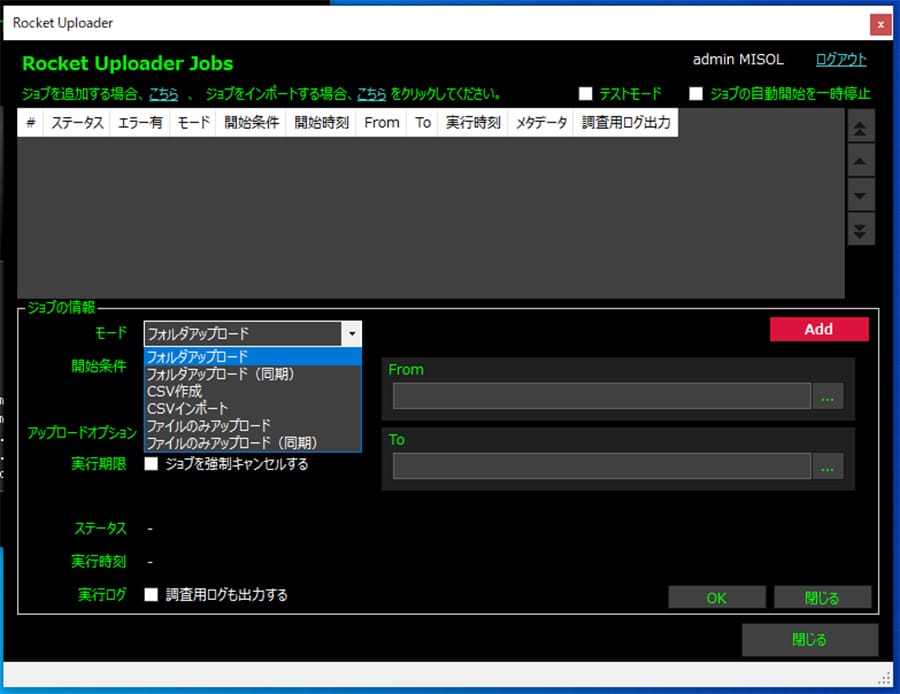Click the move-down single arrow button
Viewport: 900px width, 694px height.
tap(860, 195)
